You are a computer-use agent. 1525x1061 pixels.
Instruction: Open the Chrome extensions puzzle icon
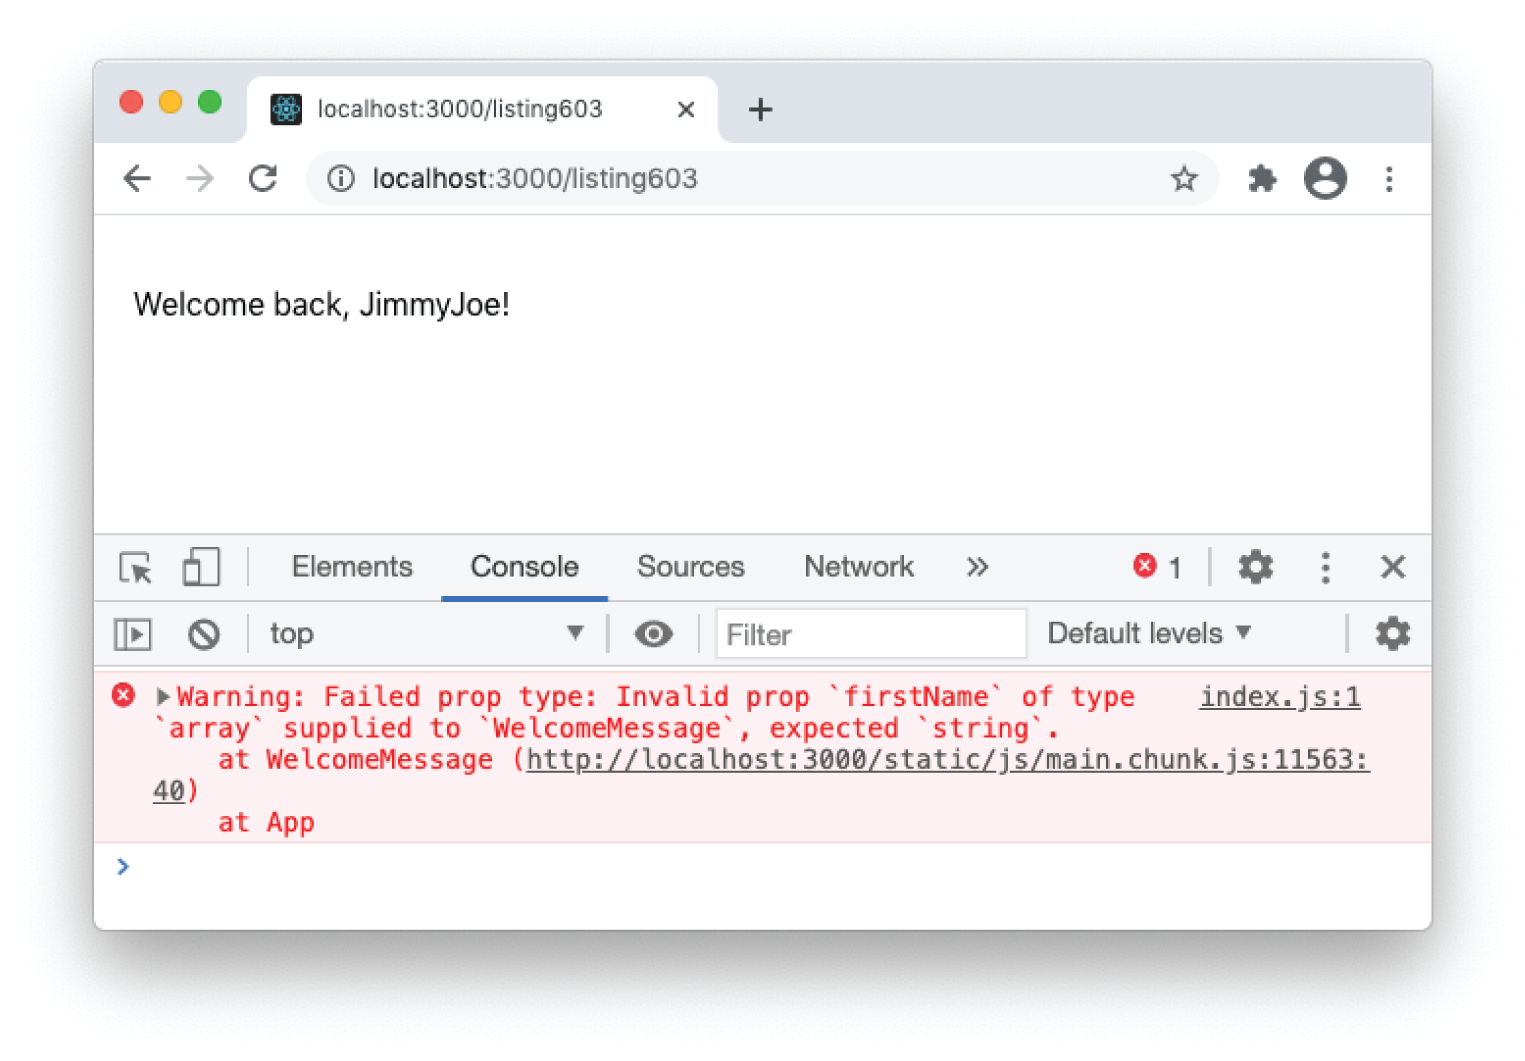(x=1262, y=178)
